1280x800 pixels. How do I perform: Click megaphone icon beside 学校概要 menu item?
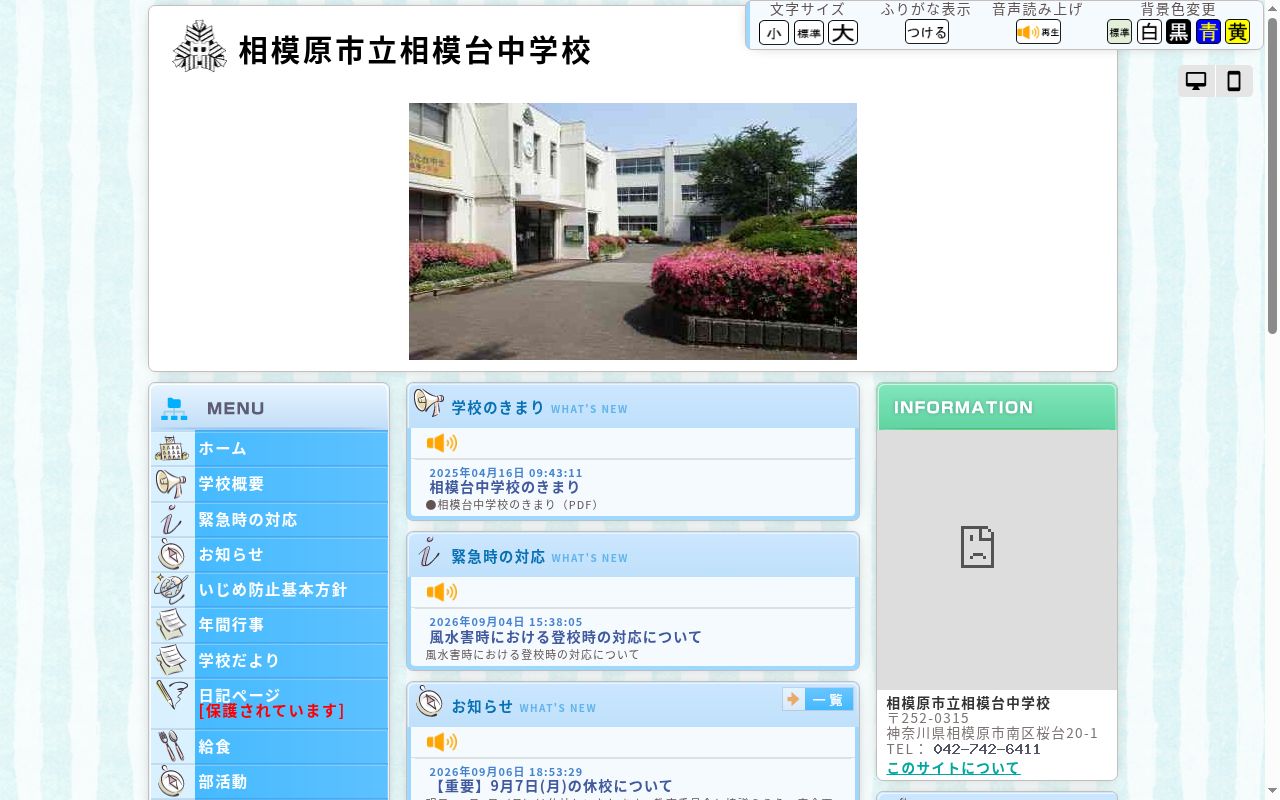(x=172, y=484)
